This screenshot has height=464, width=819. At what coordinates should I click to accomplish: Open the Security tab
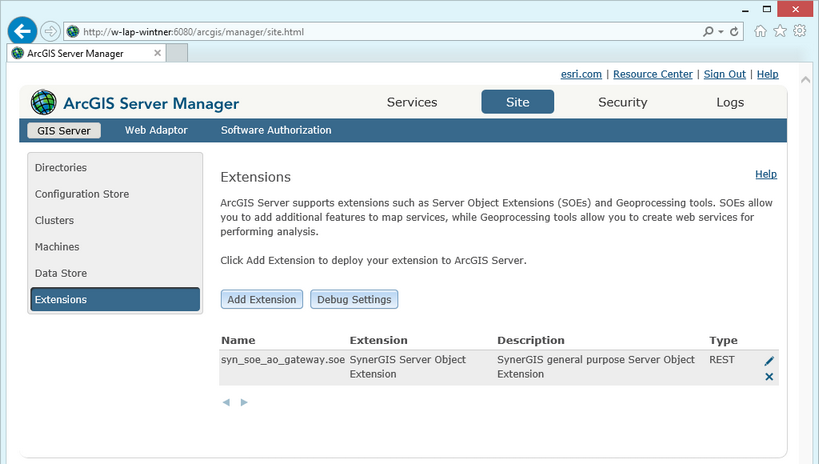point(622,102)
